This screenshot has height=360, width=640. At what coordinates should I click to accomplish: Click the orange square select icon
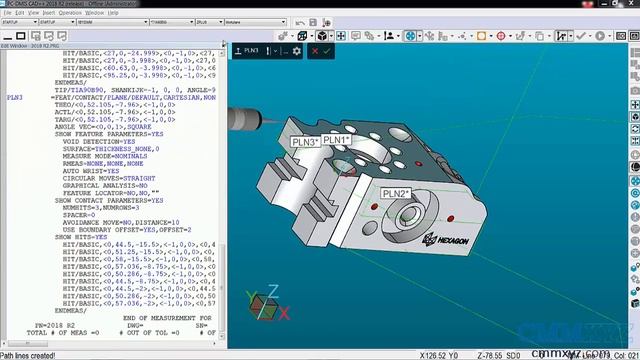pyautogui.click(x=482, y=36)
